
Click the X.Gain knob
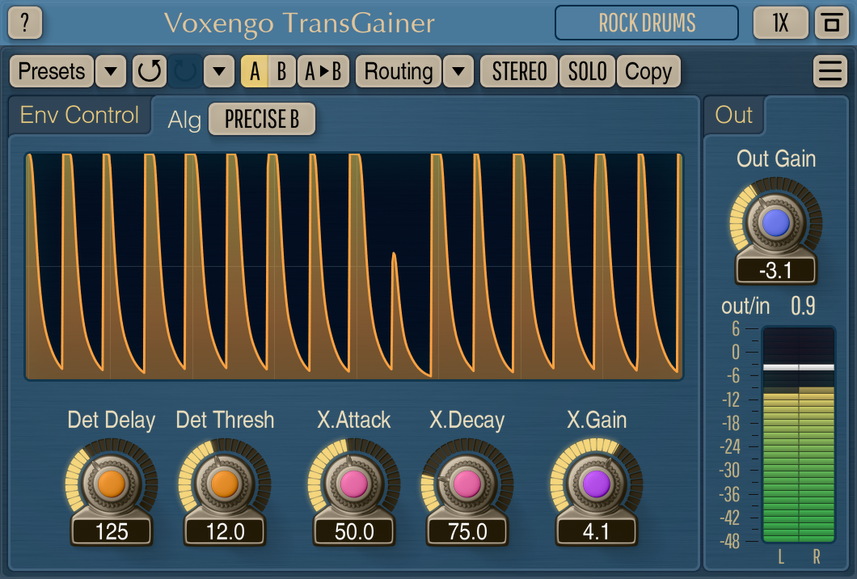[596, 484]
